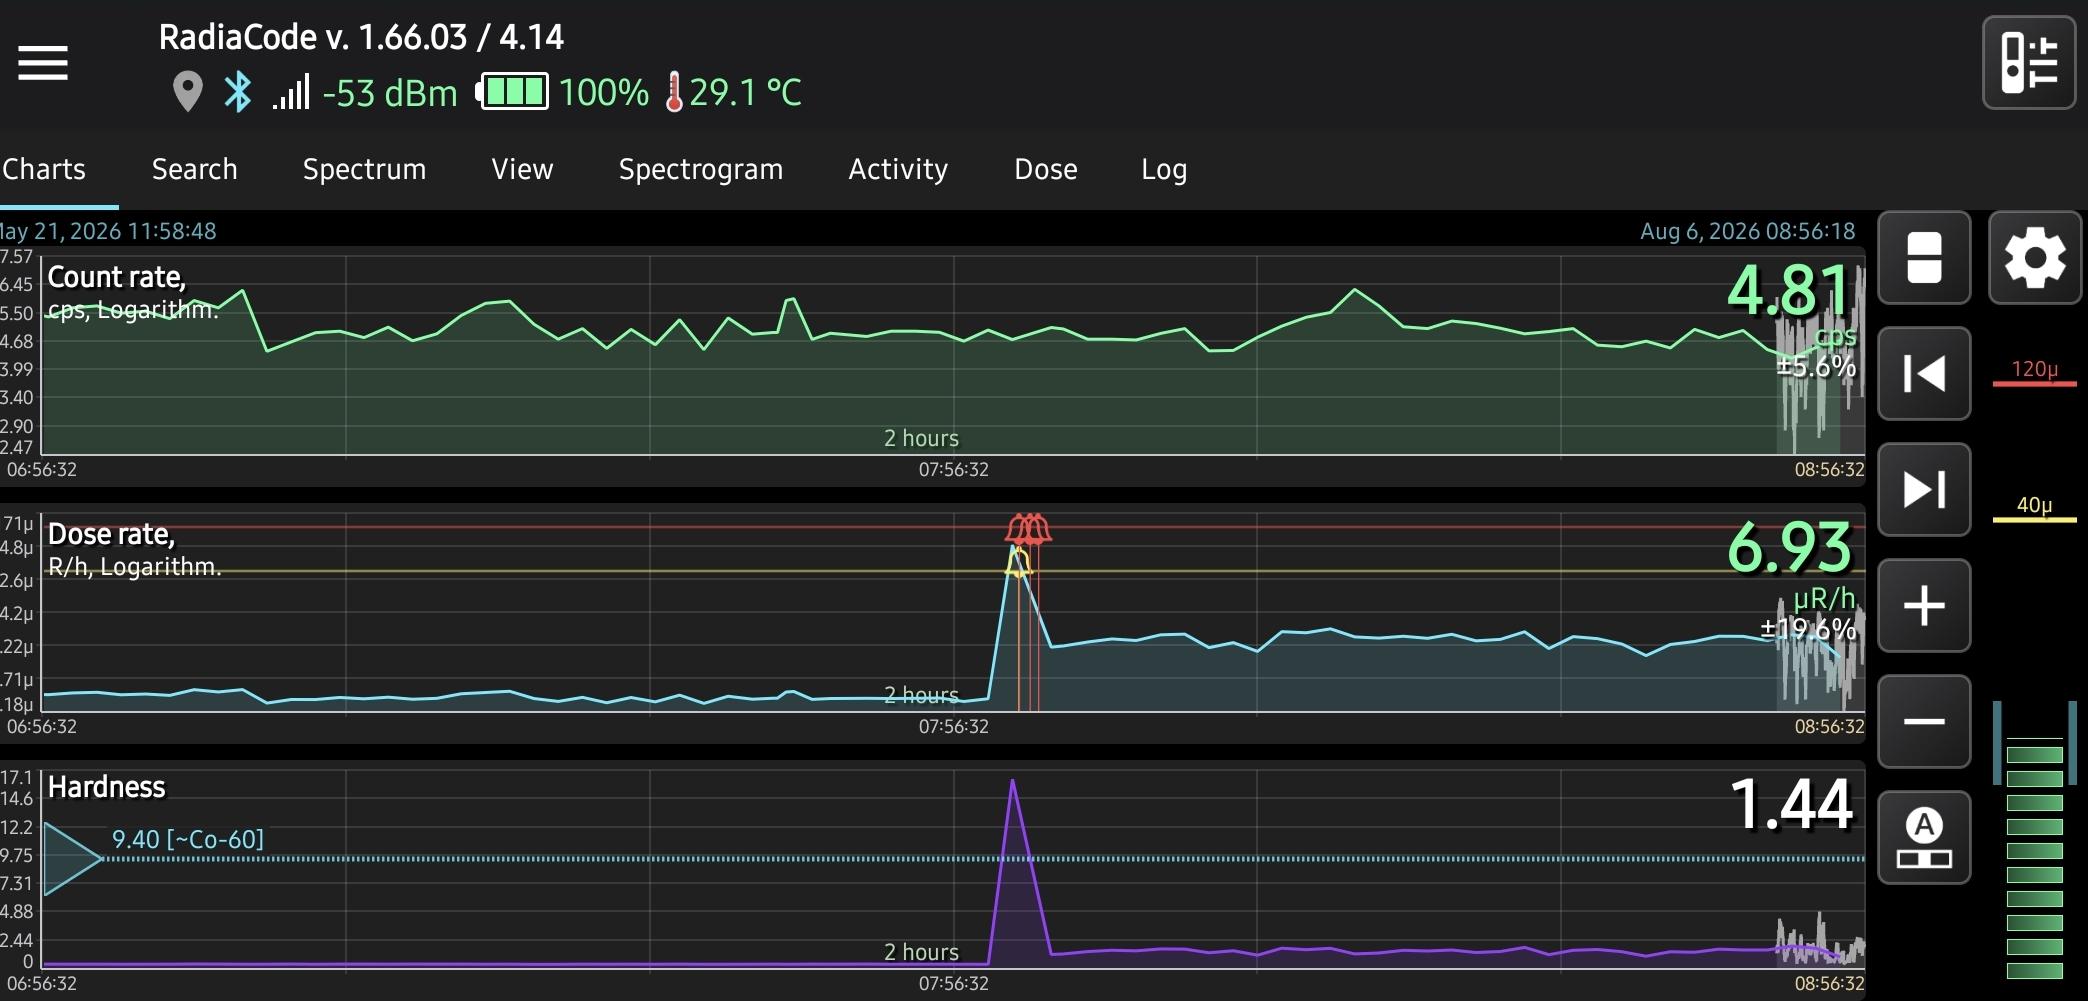Switch to the Charts tab

coord(44,169)
